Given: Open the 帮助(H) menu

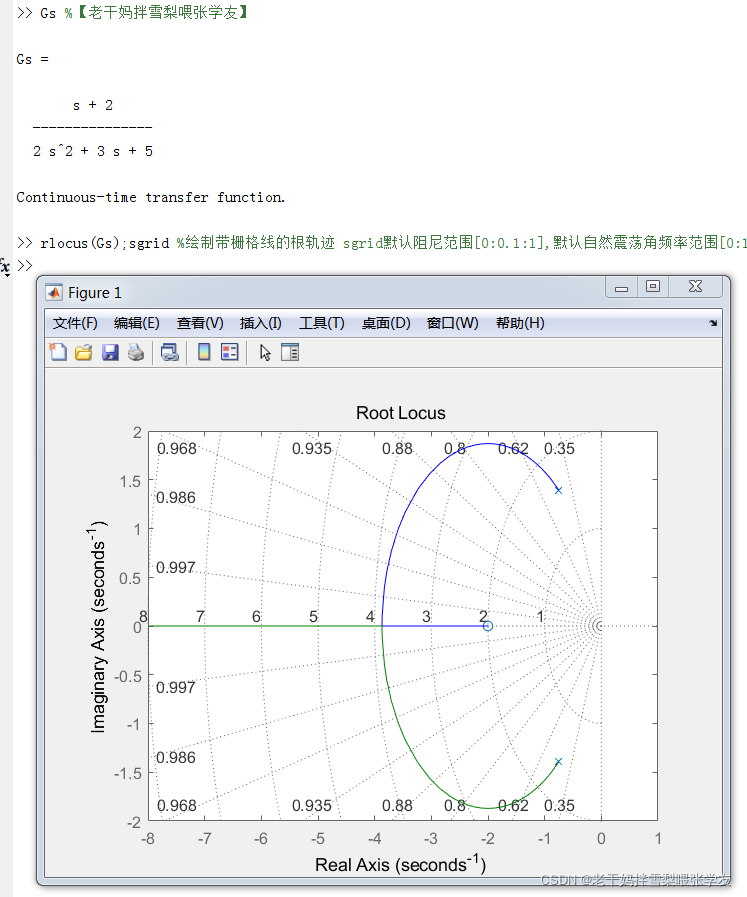Looking at the screenshot, I should coord(520,323).
